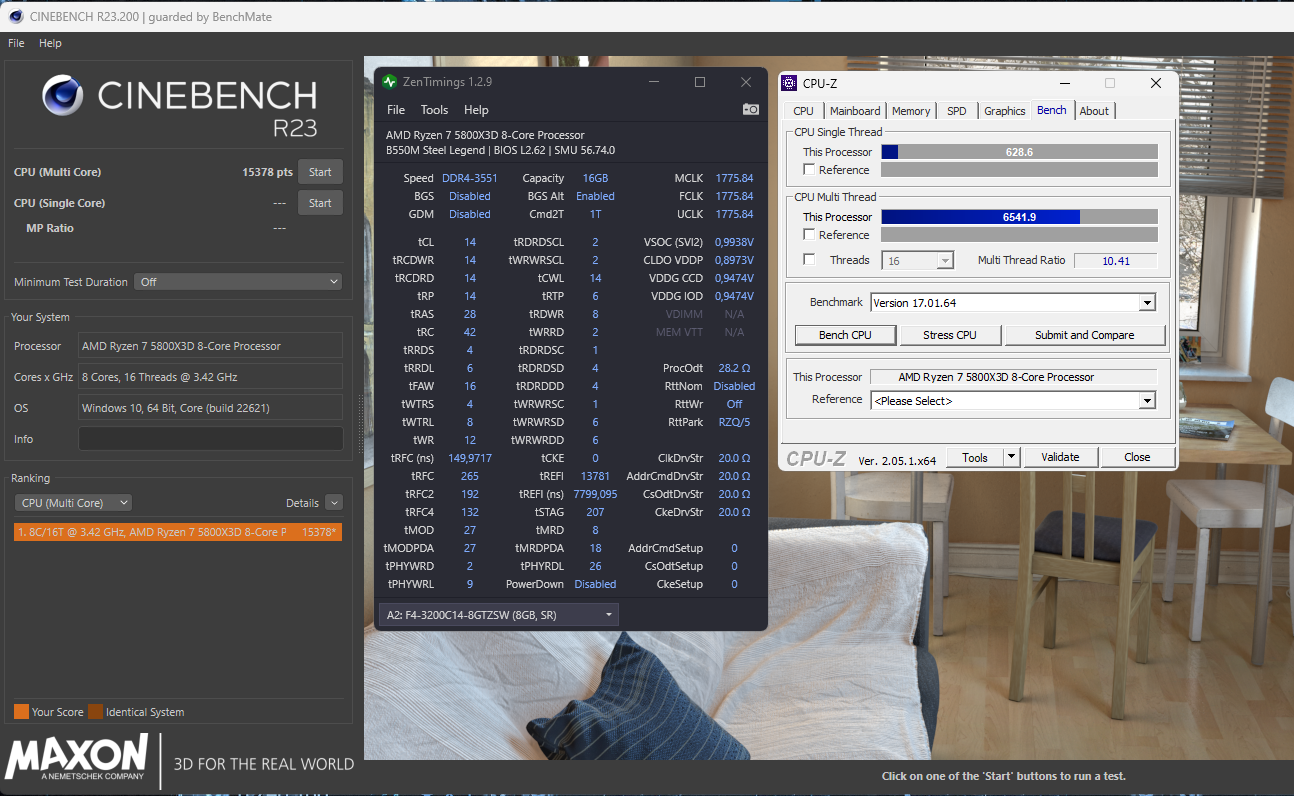Open ZenTimings File menu

click(396, 110)
